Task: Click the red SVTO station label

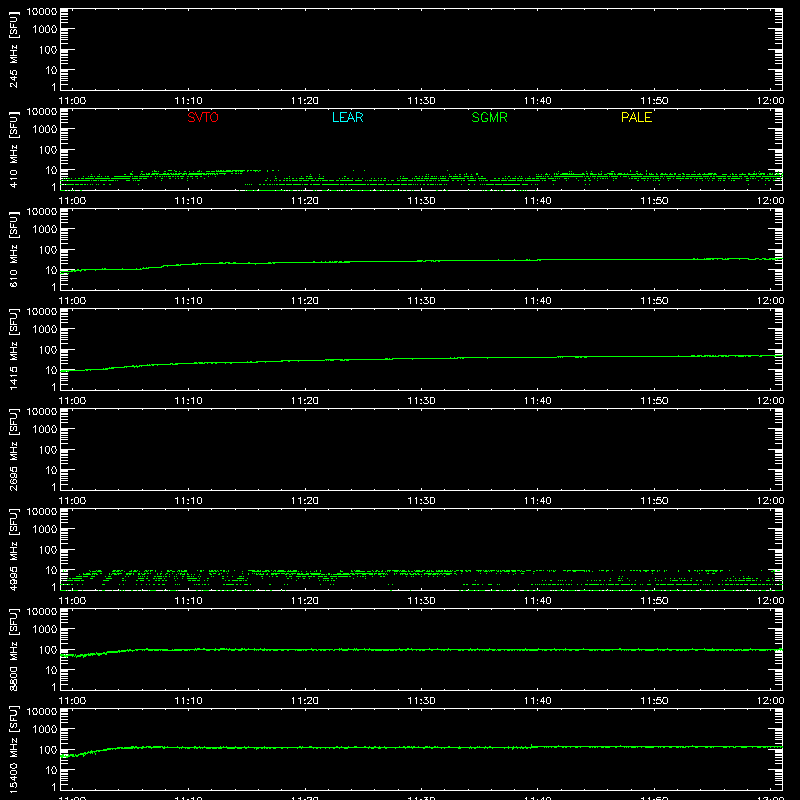Action: [203, 117]
